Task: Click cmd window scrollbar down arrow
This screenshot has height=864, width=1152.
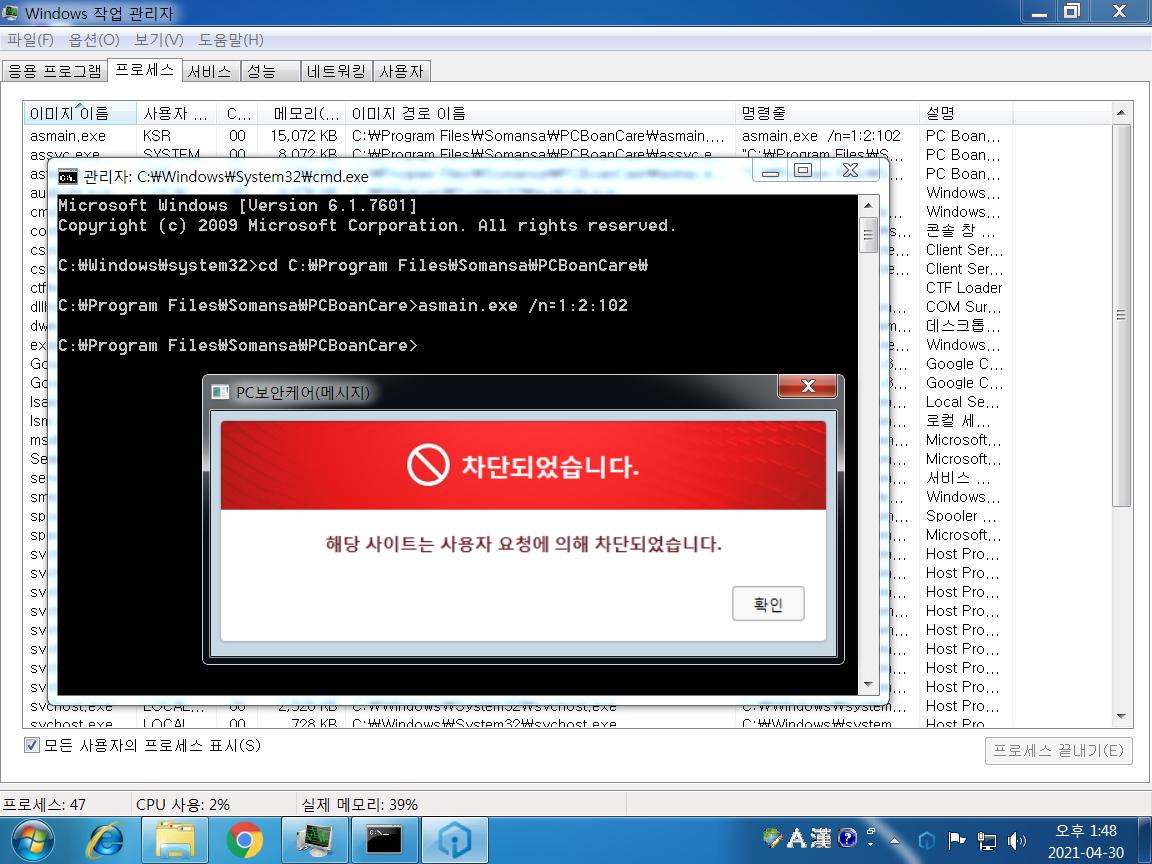Action: 868,685
